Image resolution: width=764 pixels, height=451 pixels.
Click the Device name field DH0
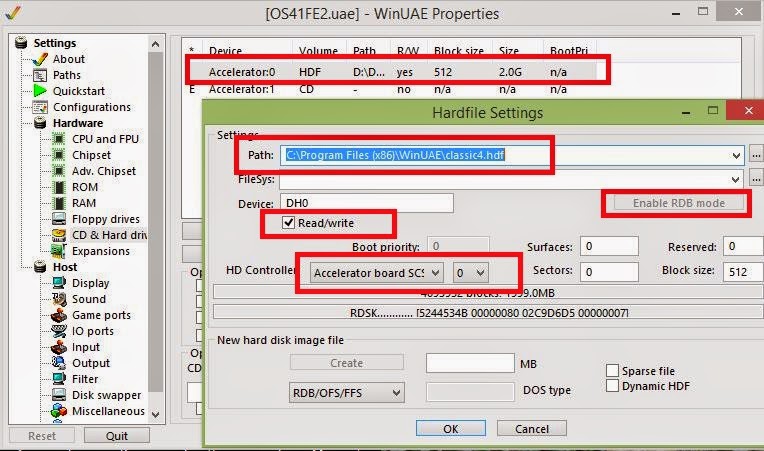coord(366,203)
